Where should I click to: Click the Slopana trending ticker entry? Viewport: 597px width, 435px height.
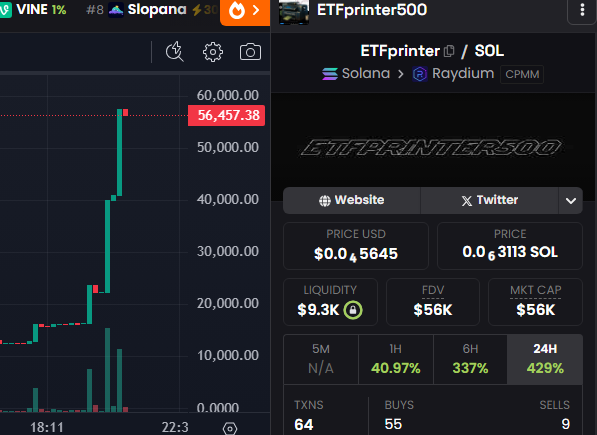click(152, 10)
